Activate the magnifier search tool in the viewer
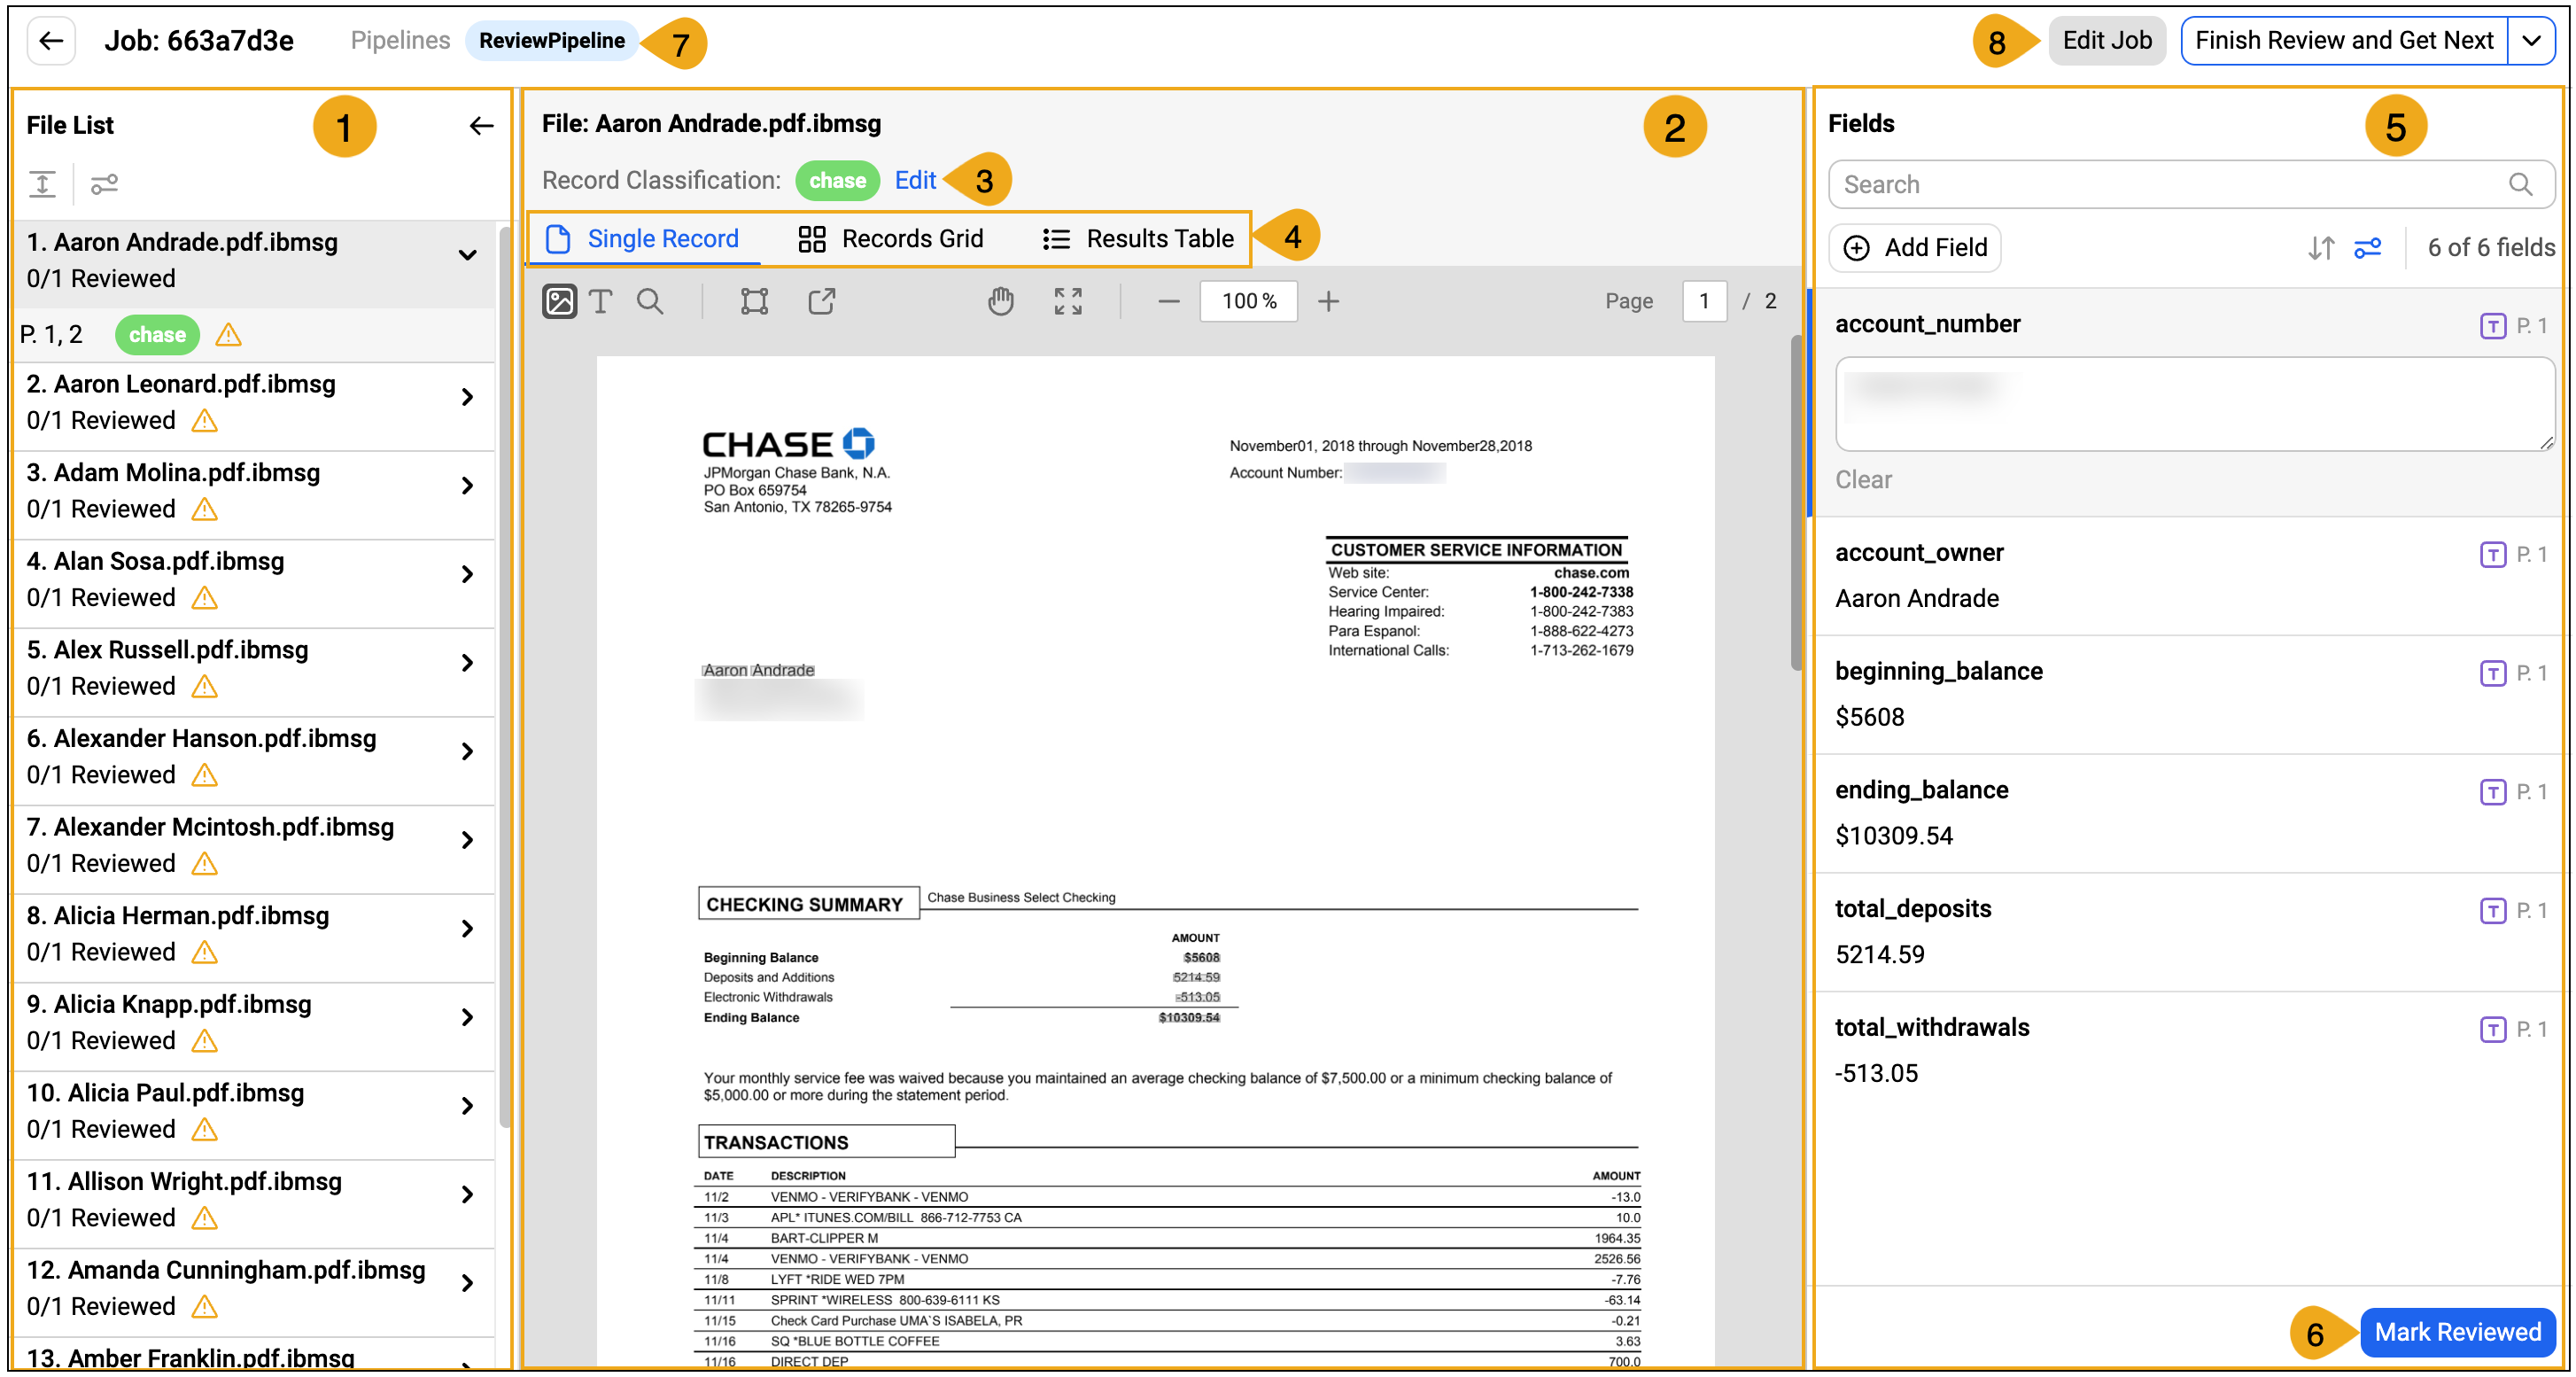The height and width of the screenshot is (1377, 2576). (x=651, y=300)
